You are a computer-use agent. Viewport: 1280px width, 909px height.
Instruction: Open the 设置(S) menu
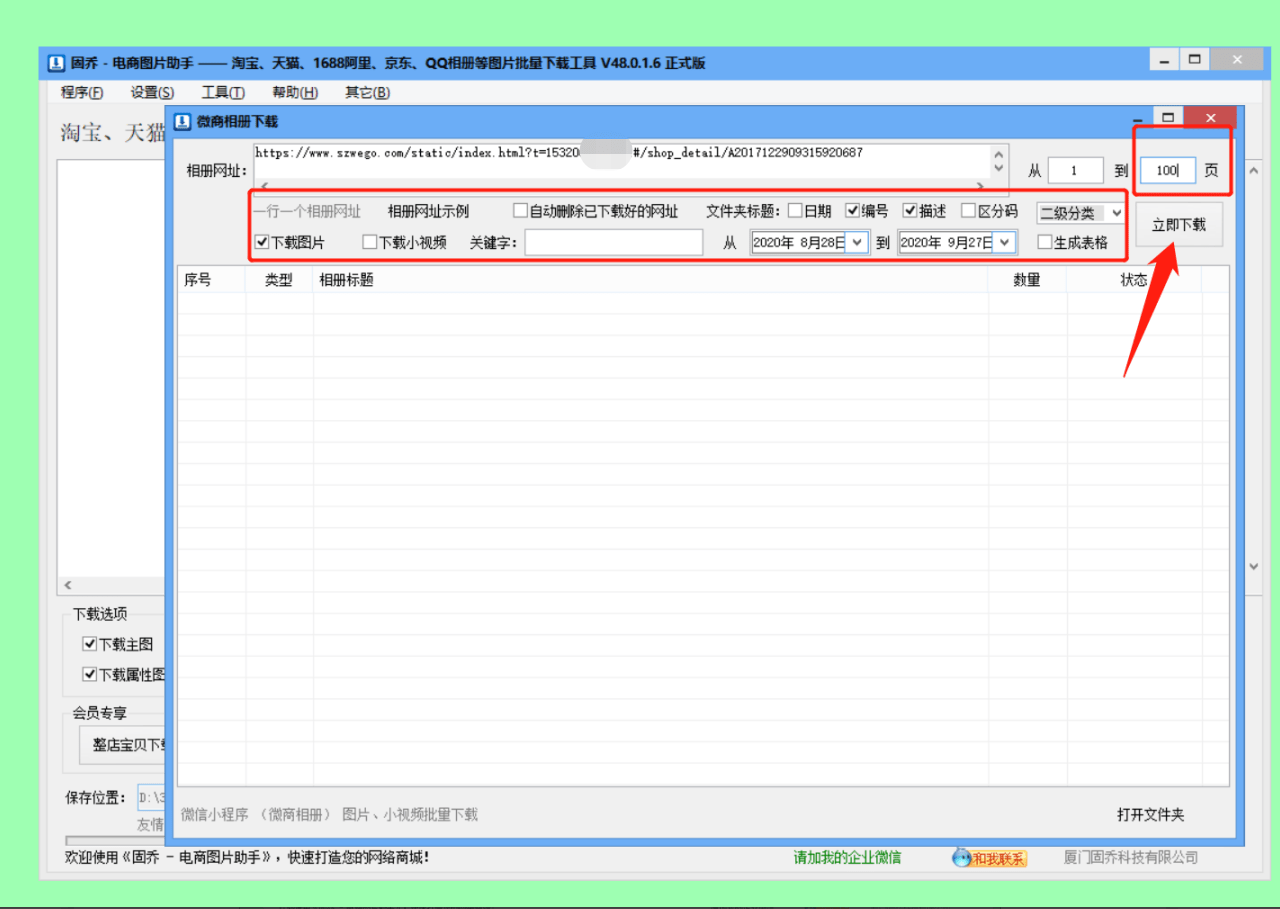152,92
